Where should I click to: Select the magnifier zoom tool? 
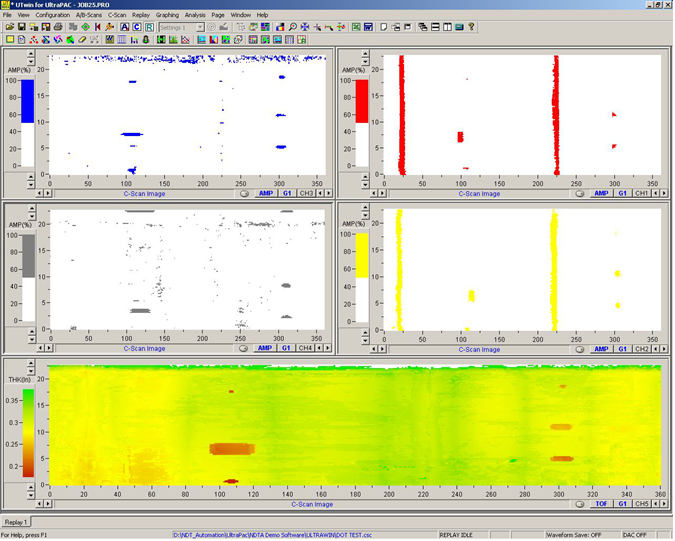coord(293,27)
